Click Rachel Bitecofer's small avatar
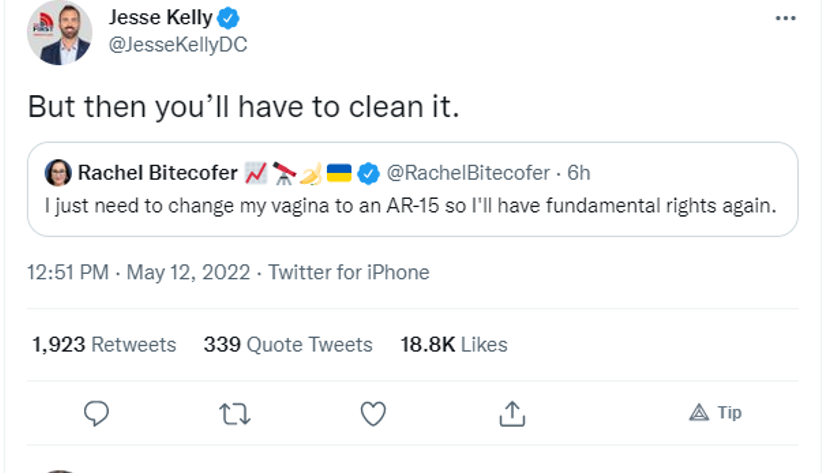The image size is (822, 473). pos(57,173)
